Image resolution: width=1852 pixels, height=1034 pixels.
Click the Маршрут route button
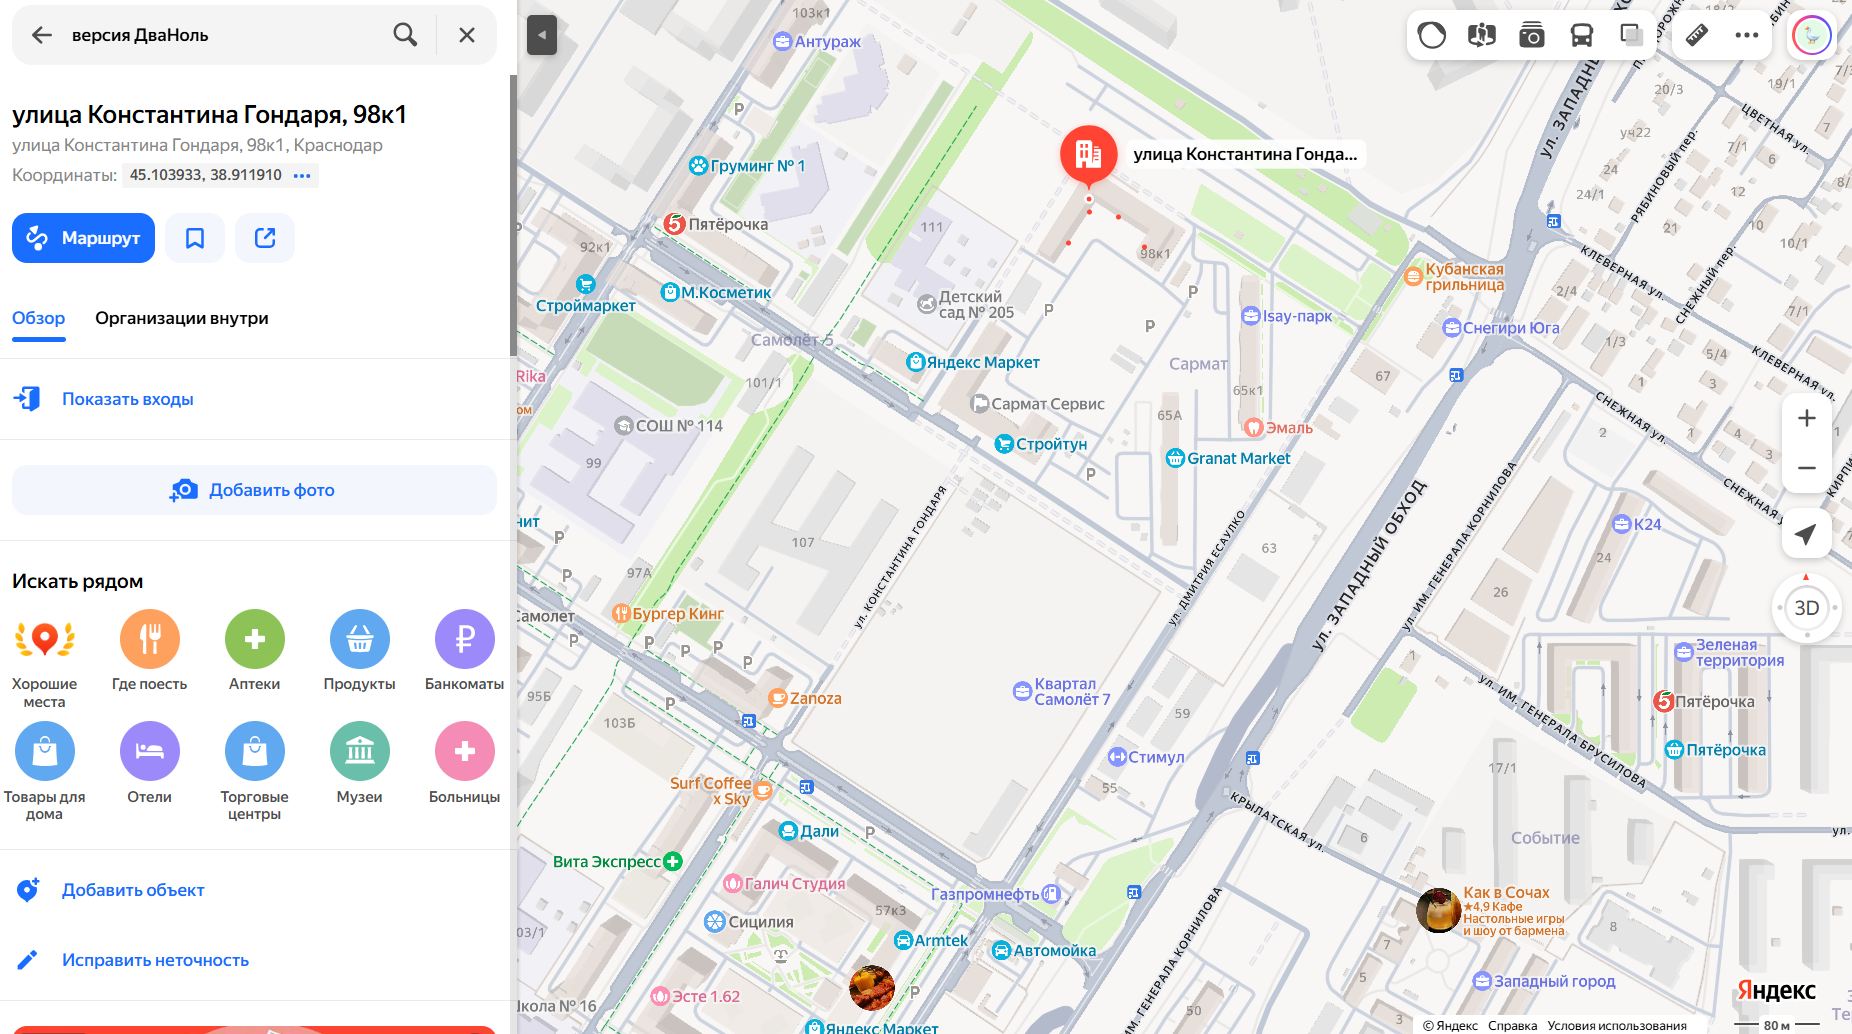[x=83, y=238]
